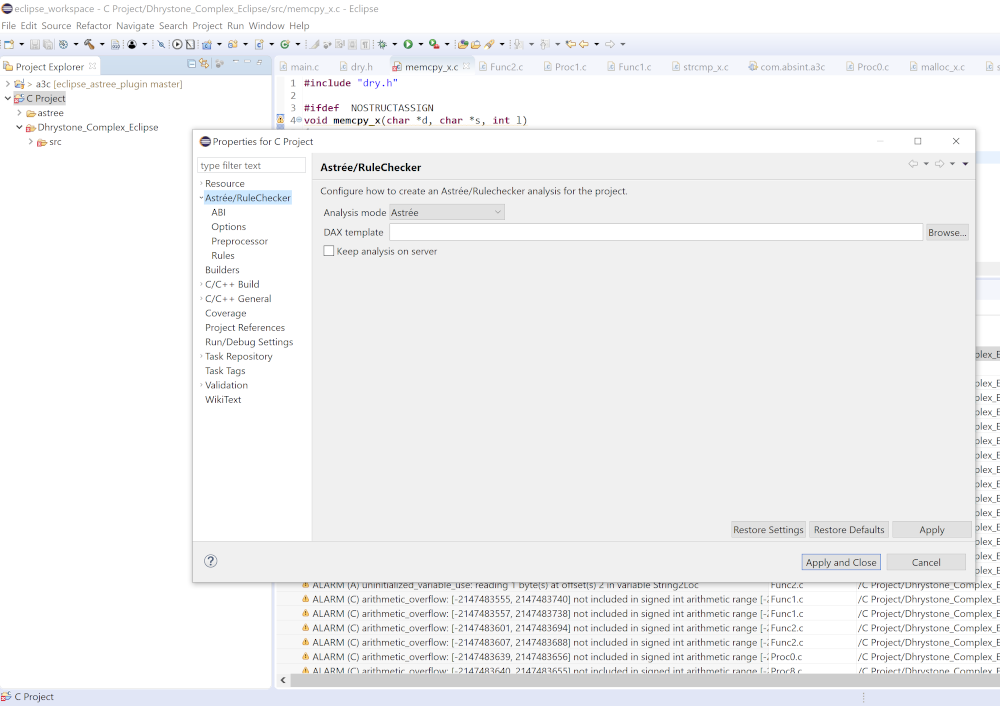Click the Cancel button
1000x706 pixels.
click(x=926, y=563)
